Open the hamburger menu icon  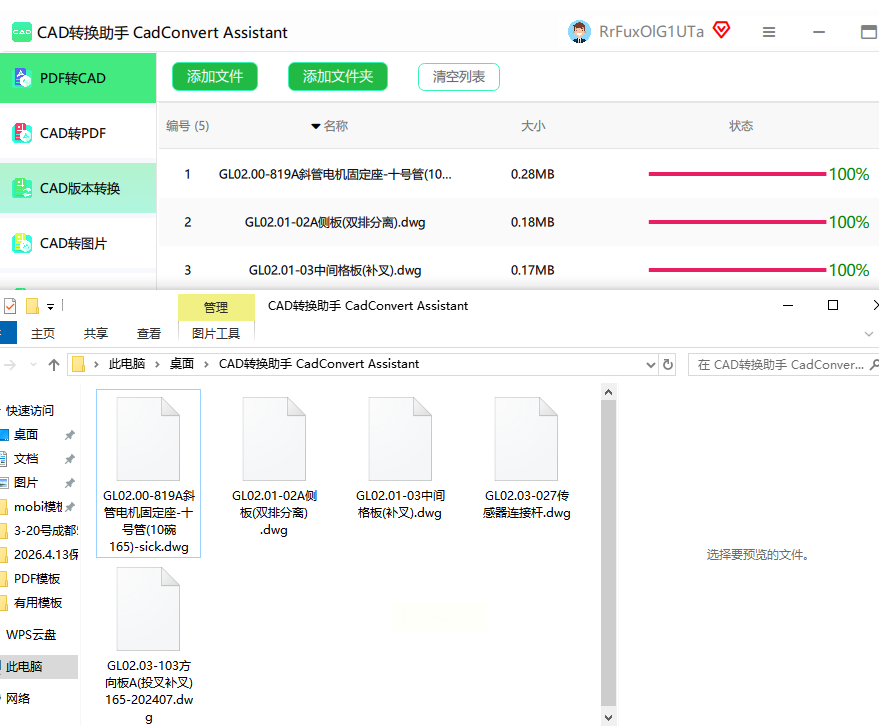[x=769, y=33]
